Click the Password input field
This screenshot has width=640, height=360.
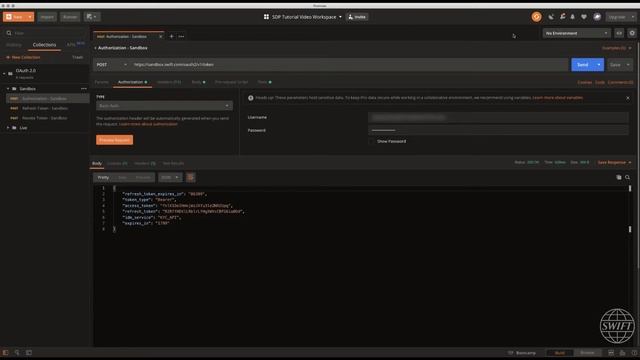tap(498, 130)
